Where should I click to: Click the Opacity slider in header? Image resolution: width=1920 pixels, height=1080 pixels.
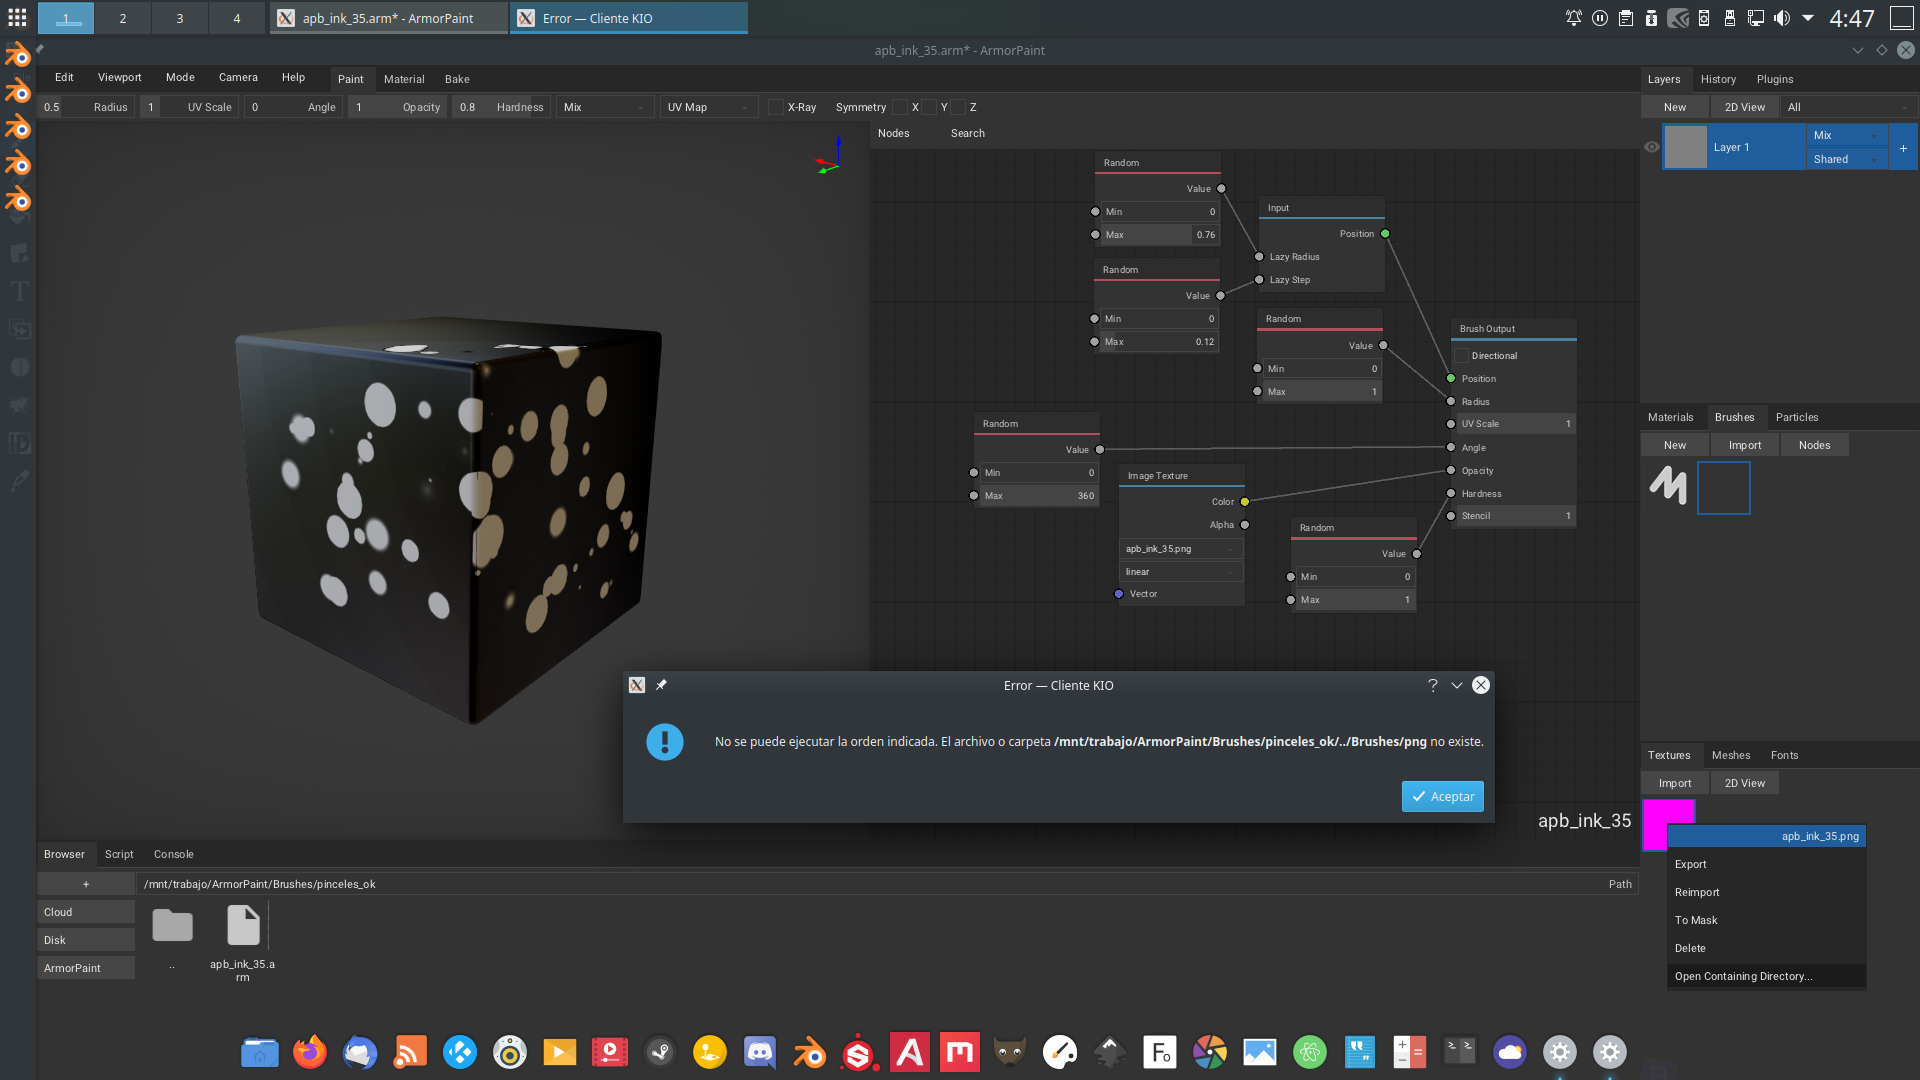(x=398, y=107)
